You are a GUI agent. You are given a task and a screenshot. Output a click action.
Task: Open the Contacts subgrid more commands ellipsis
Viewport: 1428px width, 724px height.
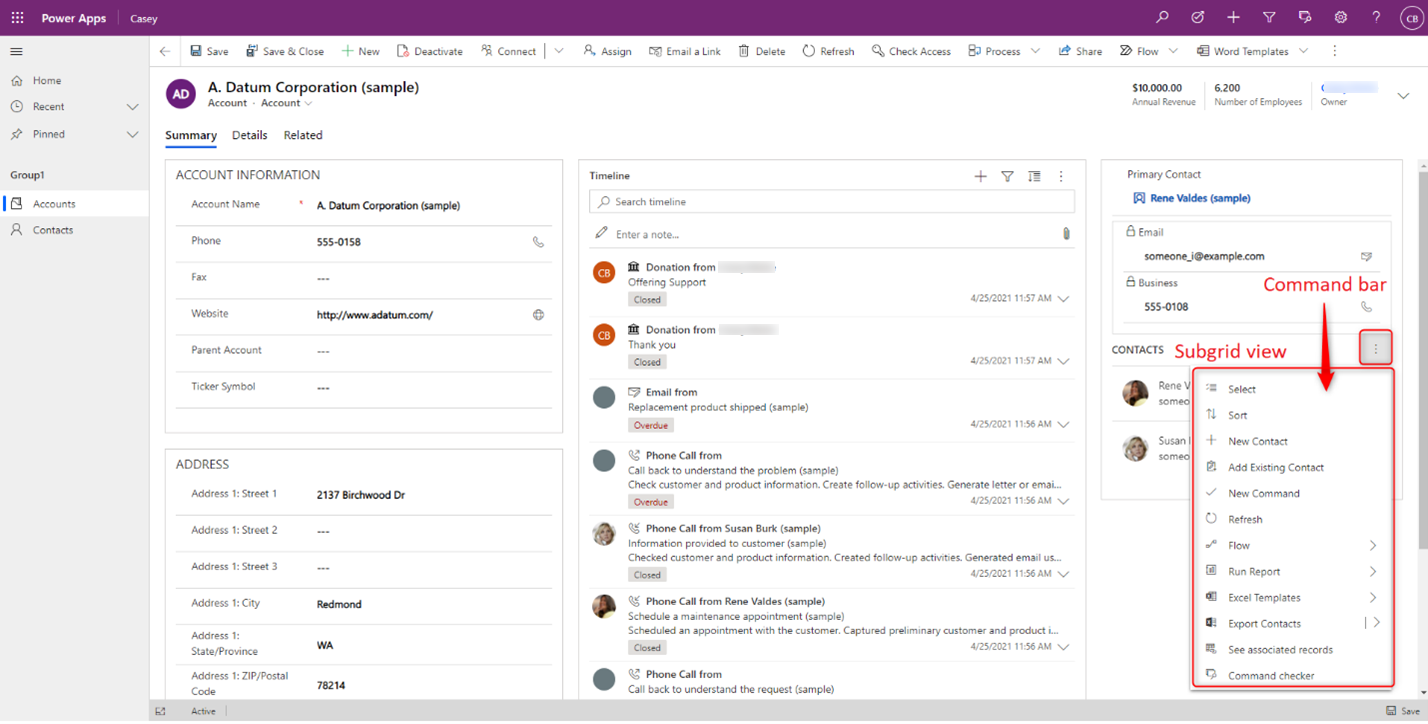(x=1376, y=349)
